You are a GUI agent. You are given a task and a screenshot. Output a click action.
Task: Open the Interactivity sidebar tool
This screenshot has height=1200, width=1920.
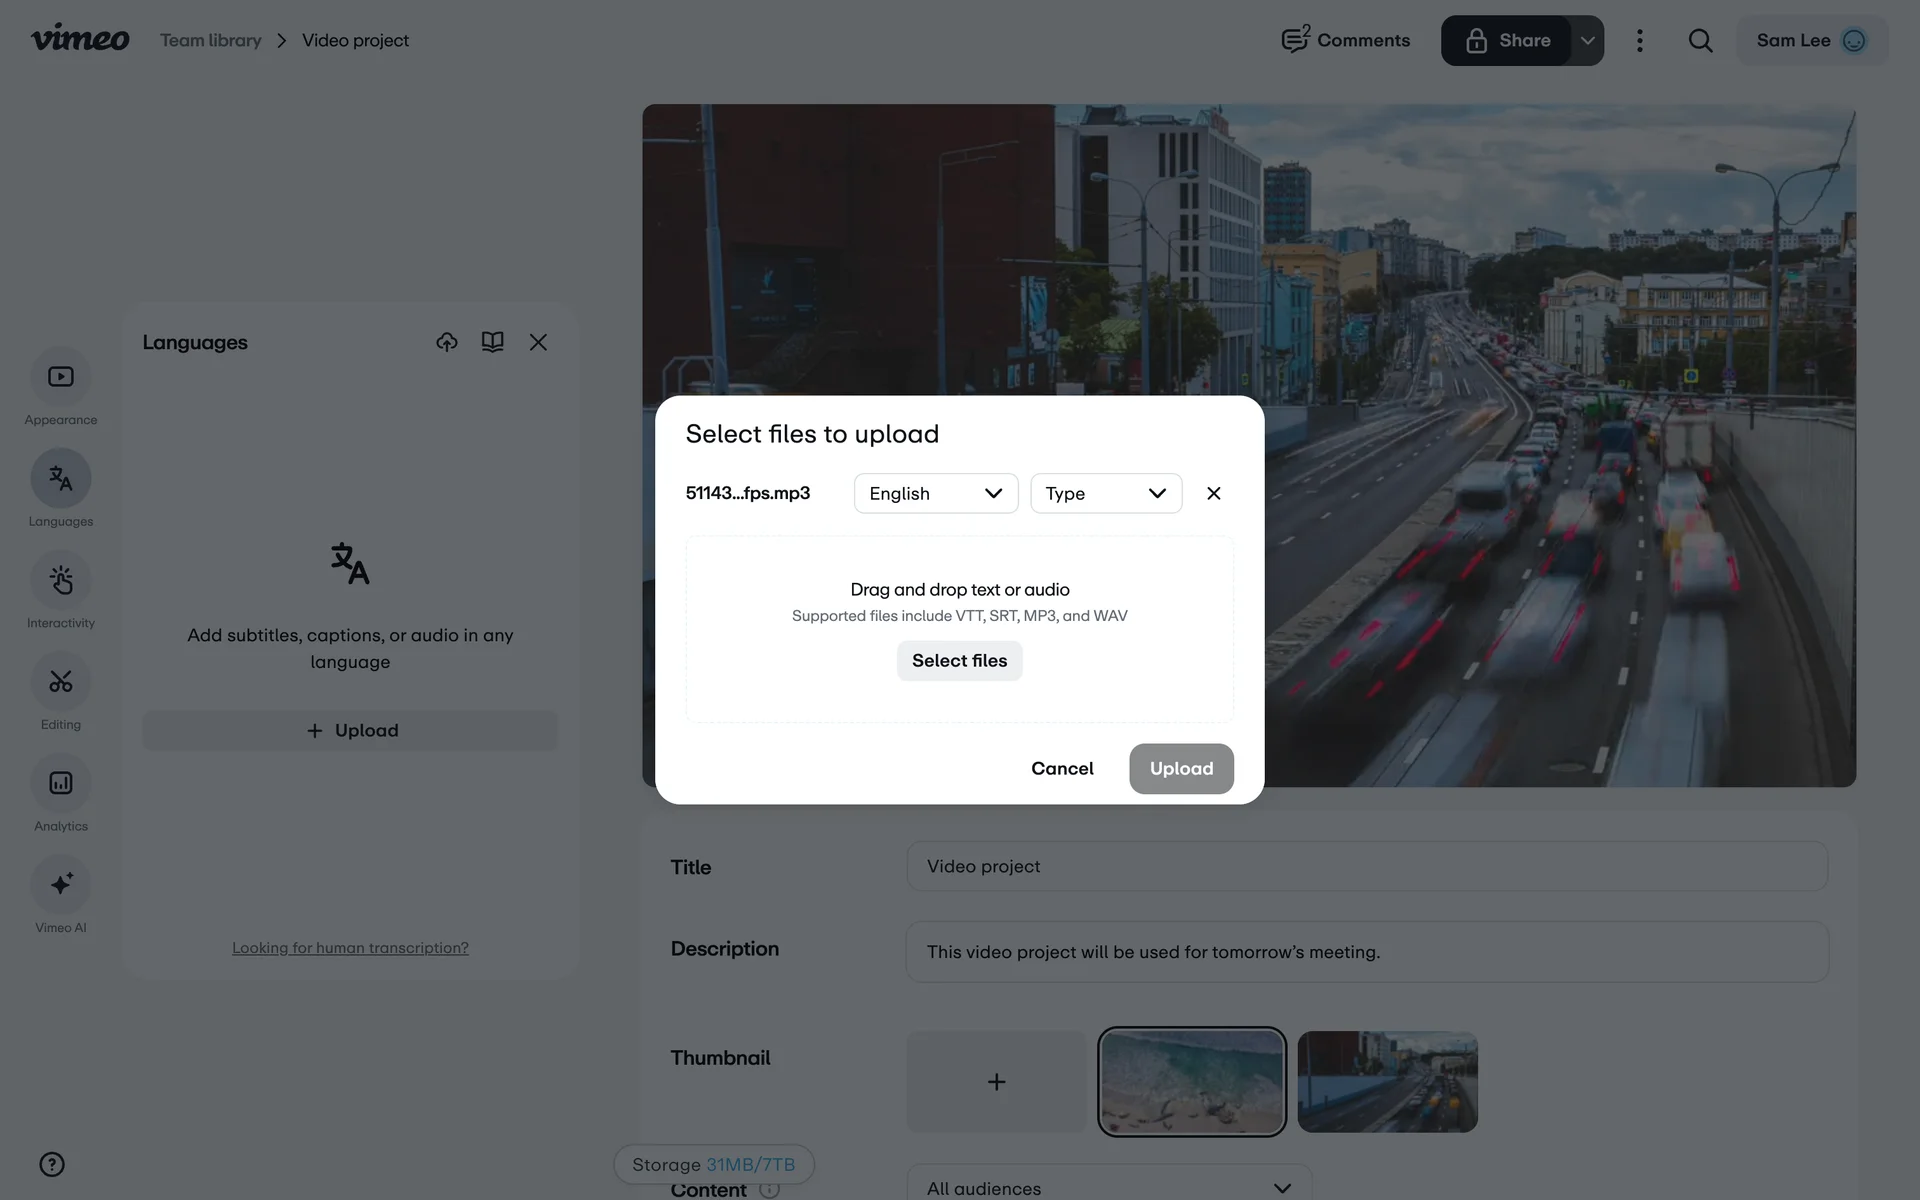(61, 580)
